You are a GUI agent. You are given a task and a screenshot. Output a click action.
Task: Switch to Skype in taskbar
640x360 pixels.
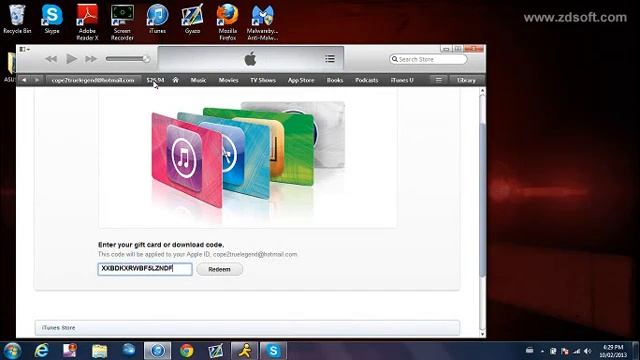tap(273, 351)
